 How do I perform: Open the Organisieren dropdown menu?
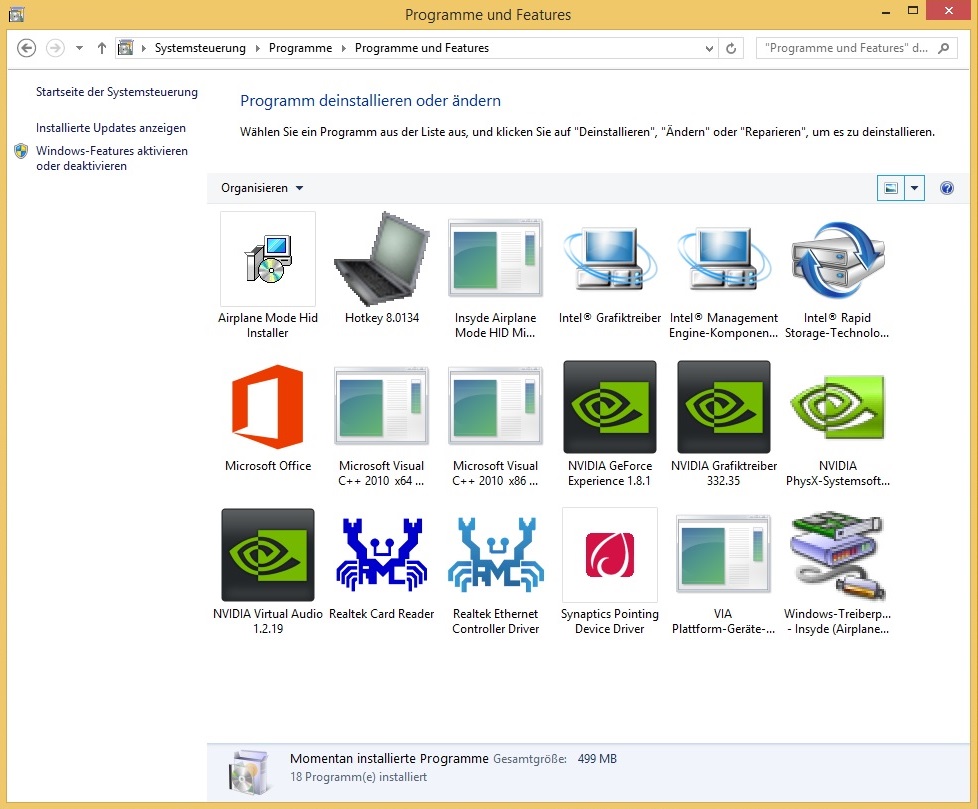point(262,188)
